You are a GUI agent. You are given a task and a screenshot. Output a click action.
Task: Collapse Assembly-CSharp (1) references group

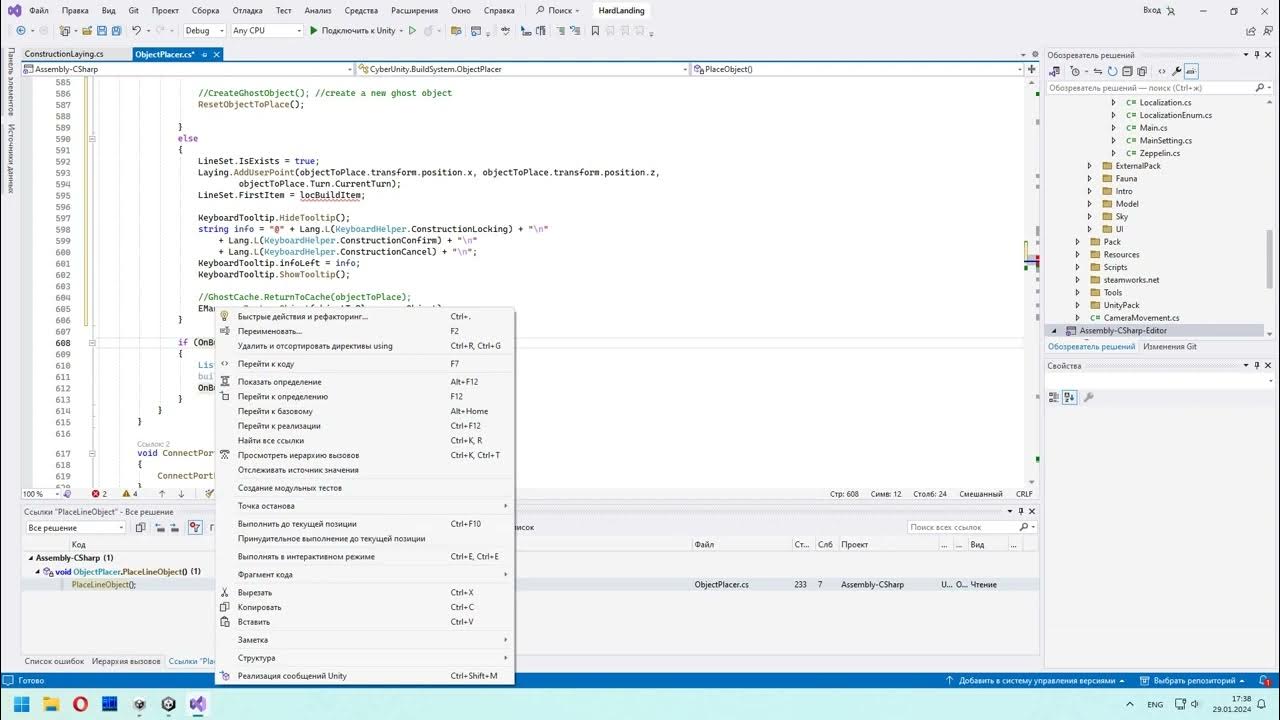point(31,558)
